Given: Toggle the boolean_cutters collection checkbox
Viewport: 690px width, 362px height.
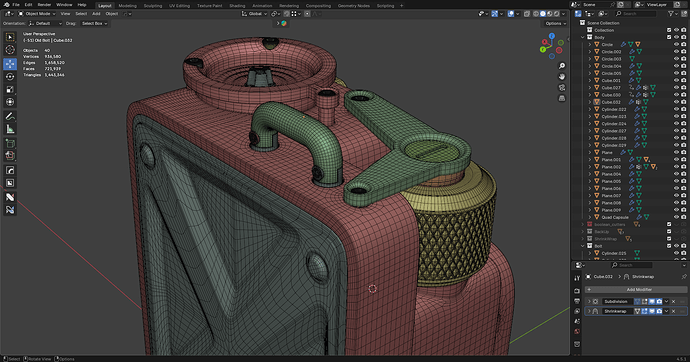Looking at the screenshot, I should 669,224.
